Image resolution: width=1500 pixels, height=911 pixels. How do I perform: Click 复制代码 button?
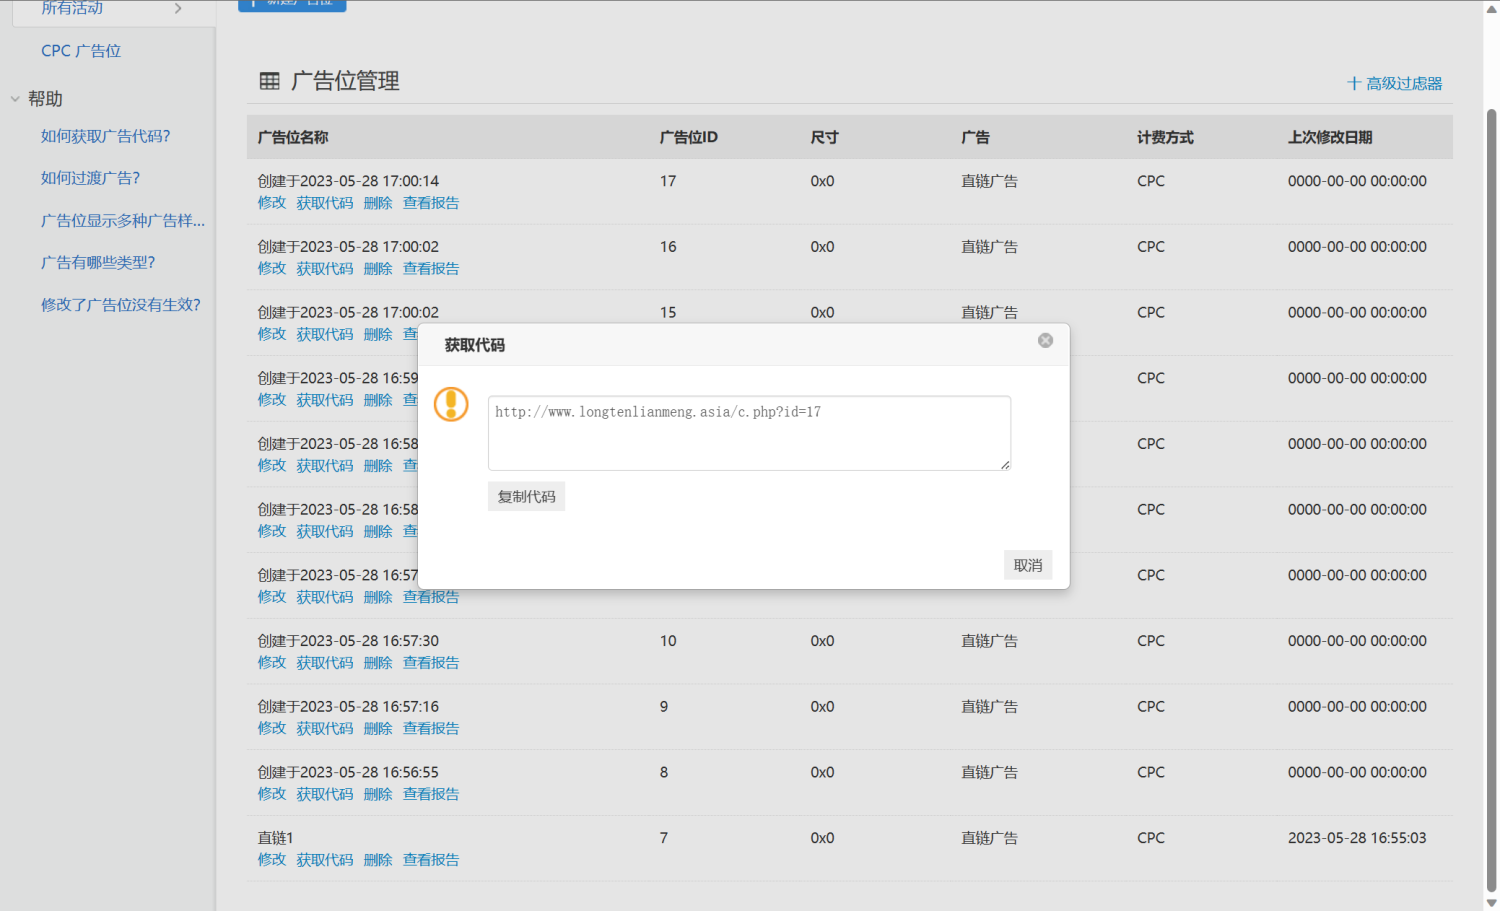tap(526, 496)
